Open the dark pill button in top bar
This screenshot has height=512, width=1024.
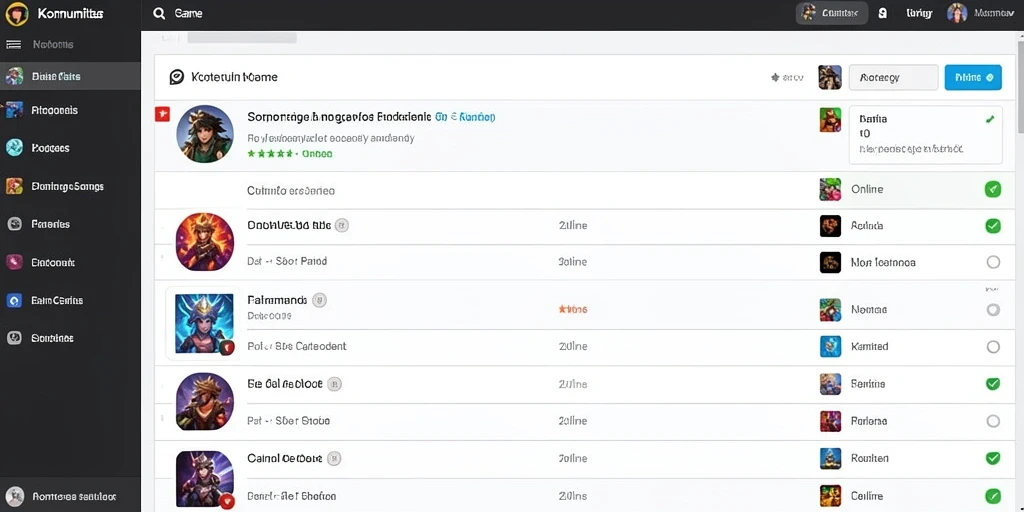click(831, 13)
